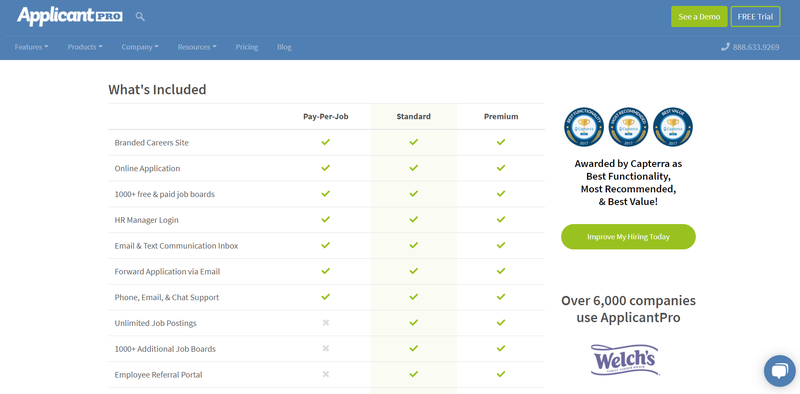Expand the Products dropdown menu
The image size is (800, 394).
pyautogui.click(x=85, y=47)
